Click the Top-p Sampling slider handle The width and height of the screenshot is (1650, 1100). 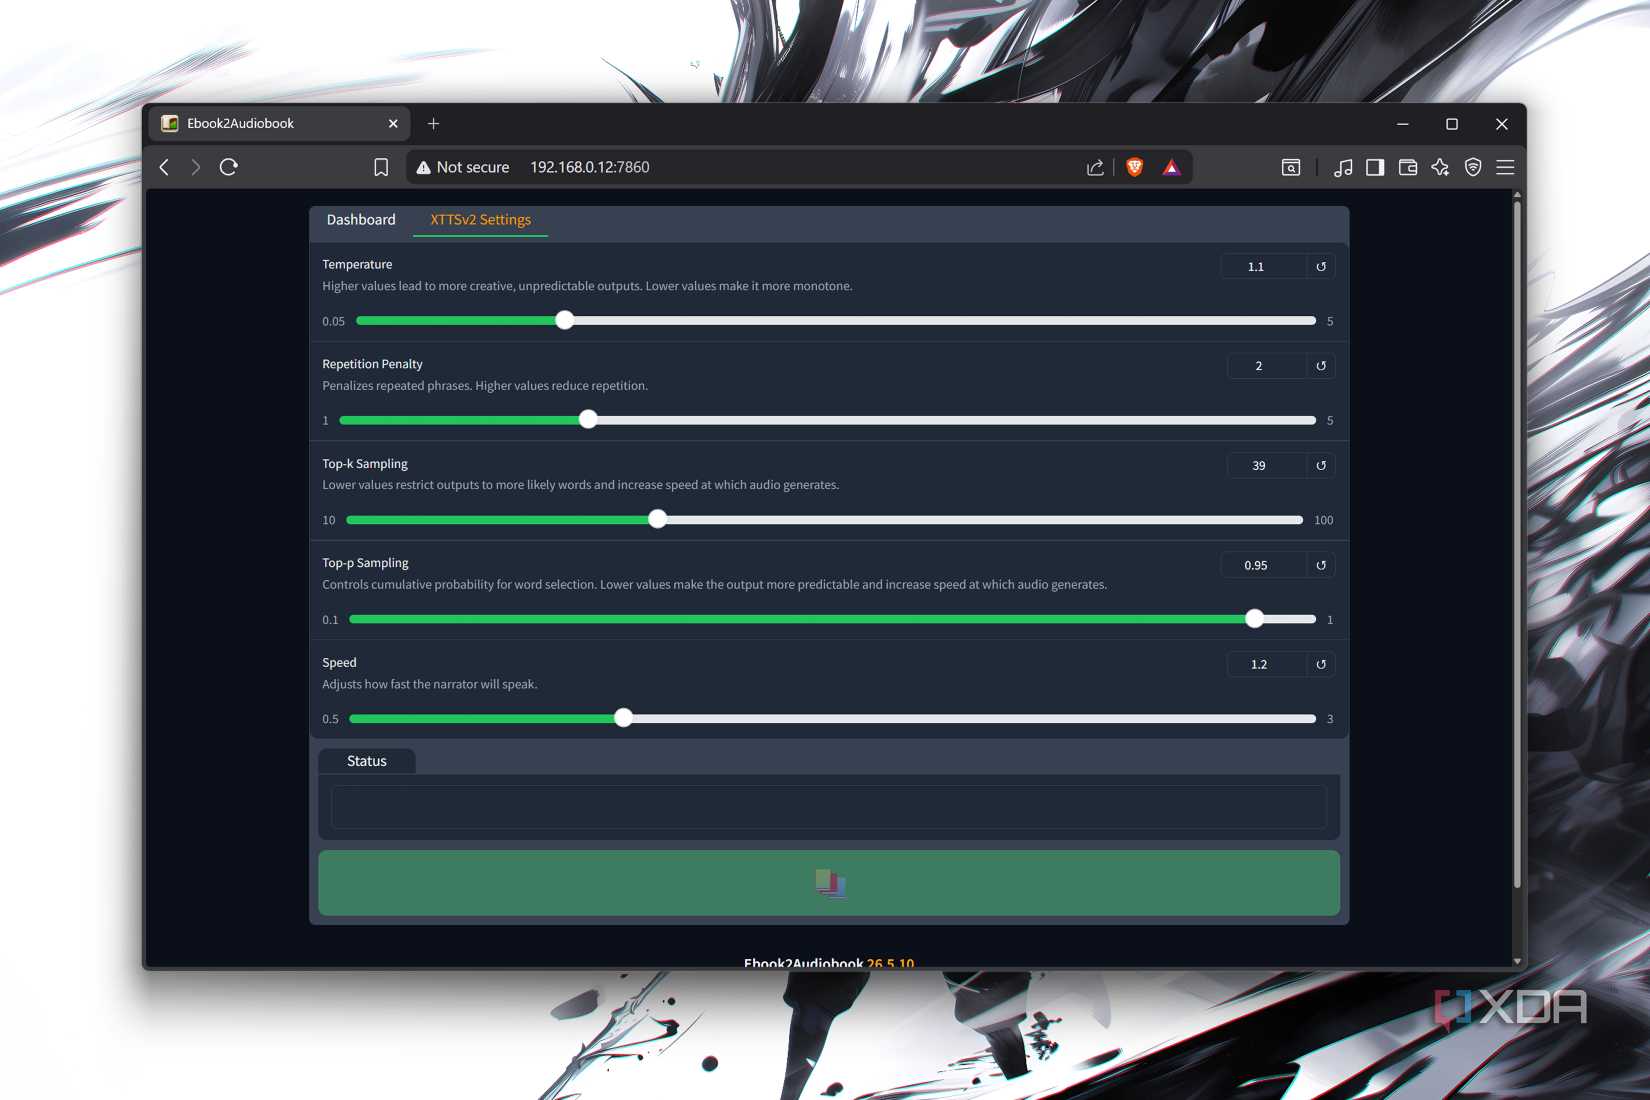[x=1255, y=619]
